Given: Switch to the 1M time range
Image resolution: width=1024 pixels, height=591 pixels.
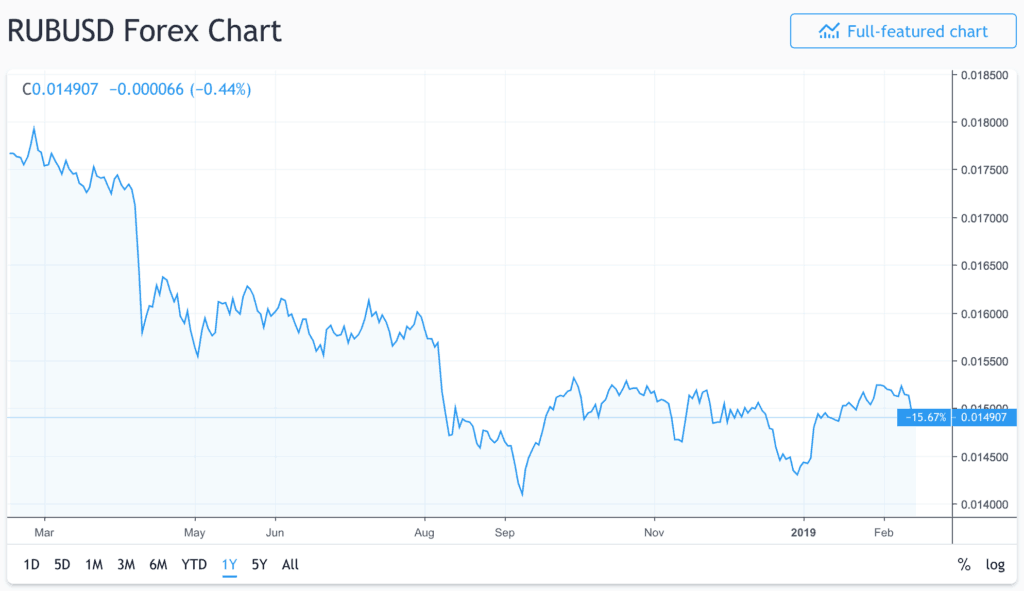Looking at the screenshot, I should click(94, 564).
